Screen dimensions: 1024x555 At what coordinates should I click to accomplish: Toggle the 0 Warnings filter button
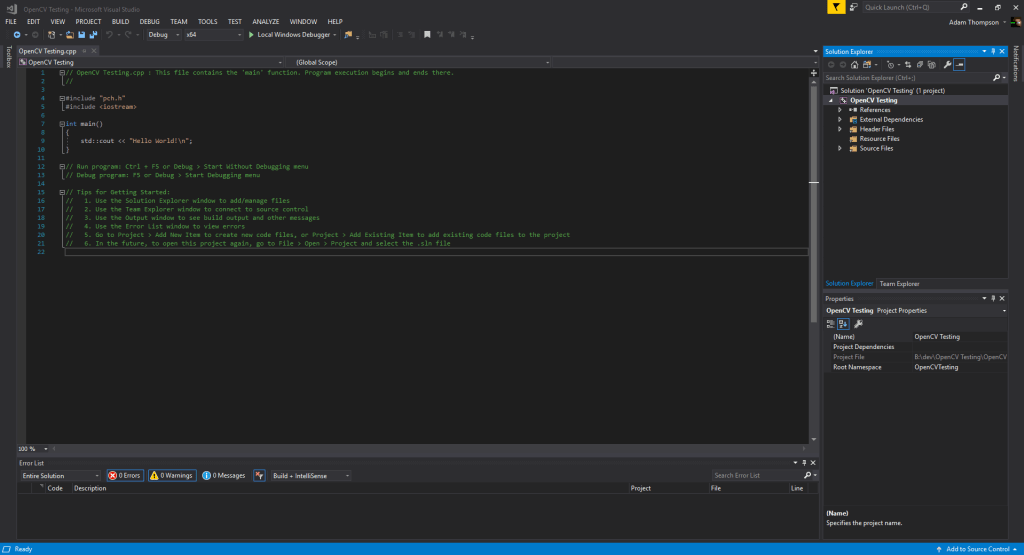[x=172, y=475]
